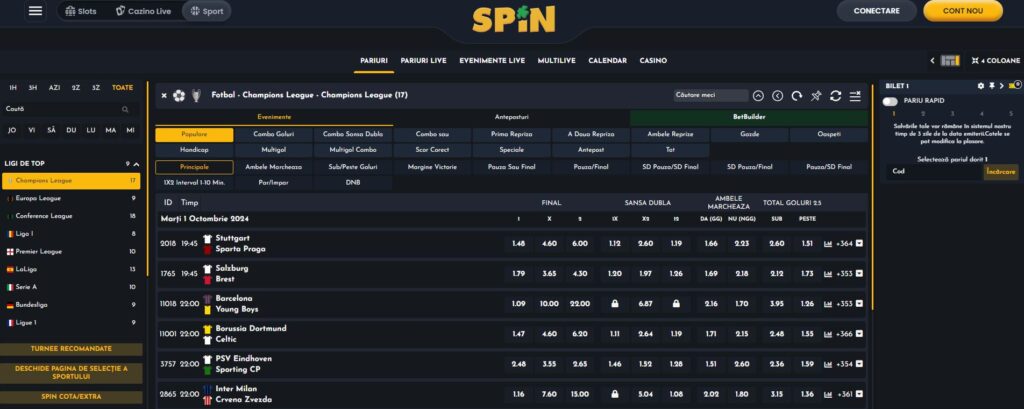Expand more markets for Stuttgart vs Sparta Praga
The height and width of the screenshot is (409, 1024).
click(859, 244)
